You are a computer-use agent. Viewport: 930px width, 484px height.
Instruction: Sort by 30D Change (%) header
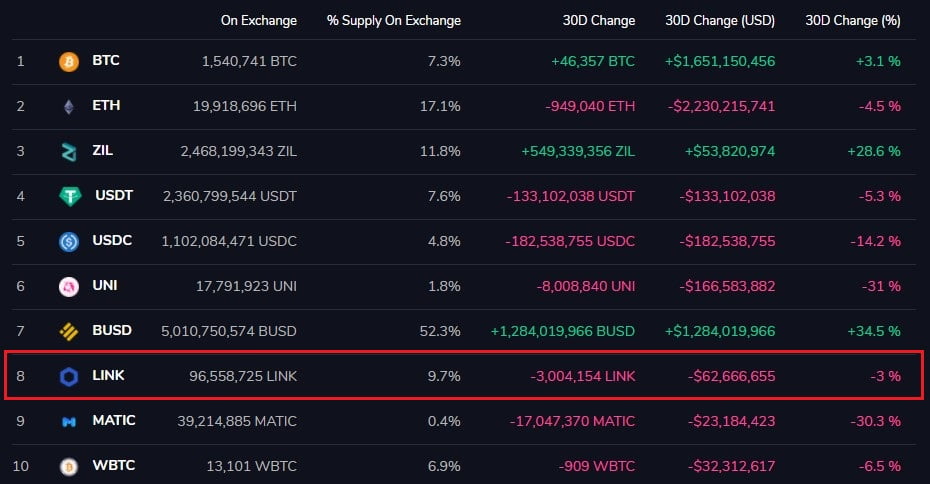click(x=853, y=20)
